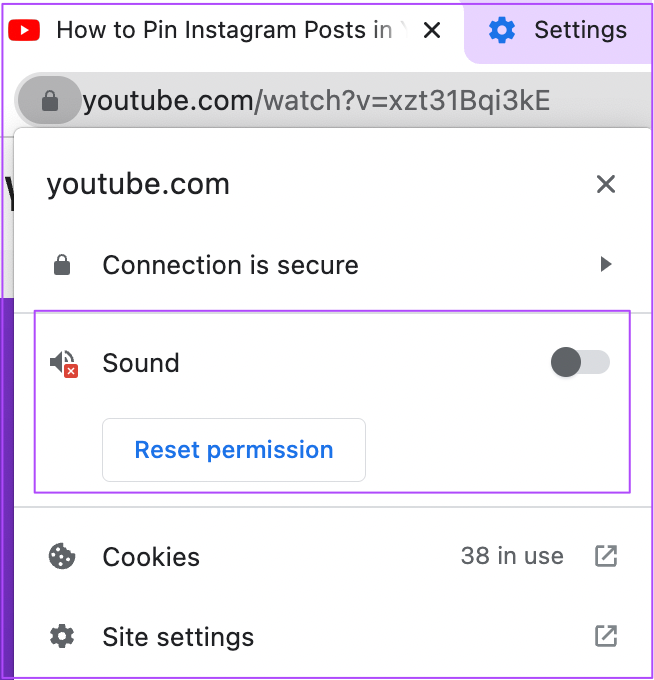Close the youtube.com site info popup
Viewport: 654px width, 680px height.
[x=606, y=184]
